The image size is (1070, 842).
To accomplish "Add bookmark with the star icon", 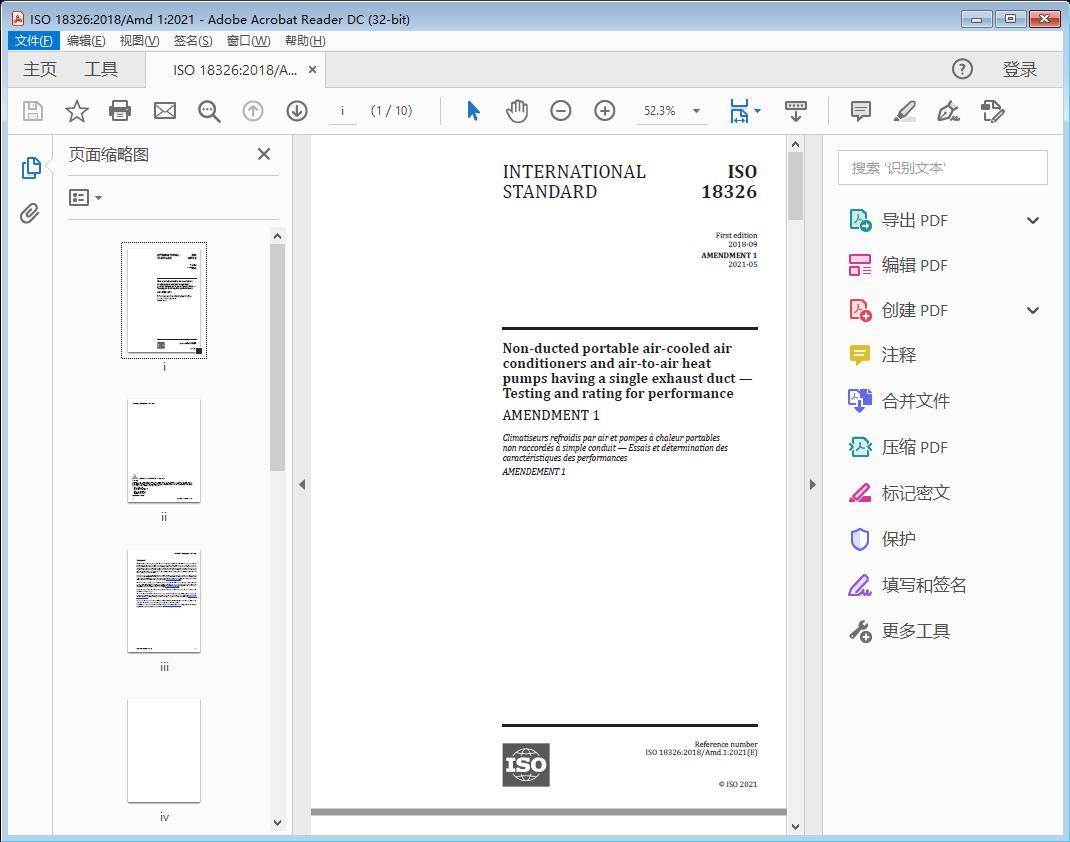I will (76, 111).
